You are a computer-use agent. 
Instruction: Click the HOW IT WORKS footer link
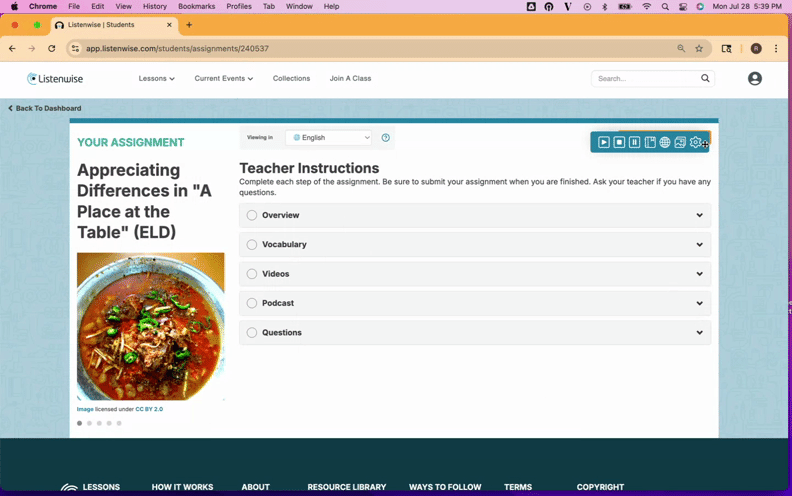[182, 487]
